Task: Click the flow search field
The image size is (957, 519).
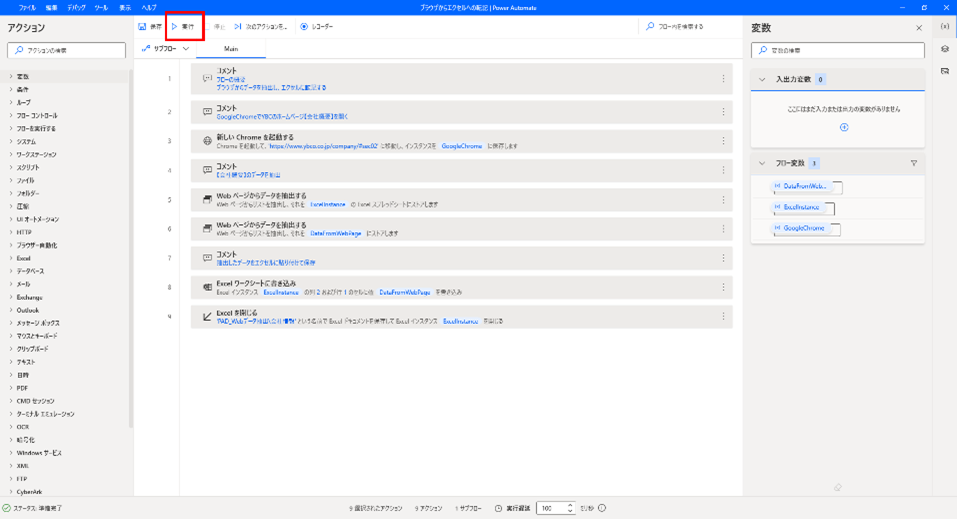Action: pos(688,26)
